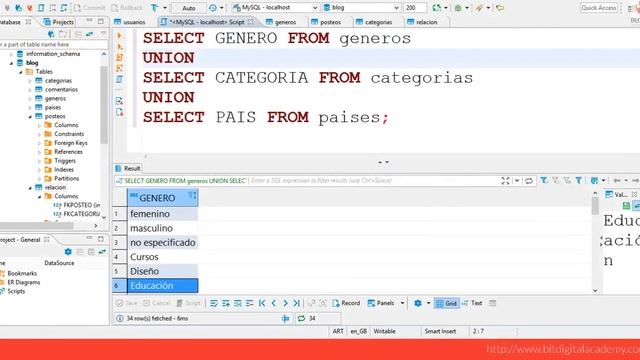Click the Result tab

click(128, 168)
